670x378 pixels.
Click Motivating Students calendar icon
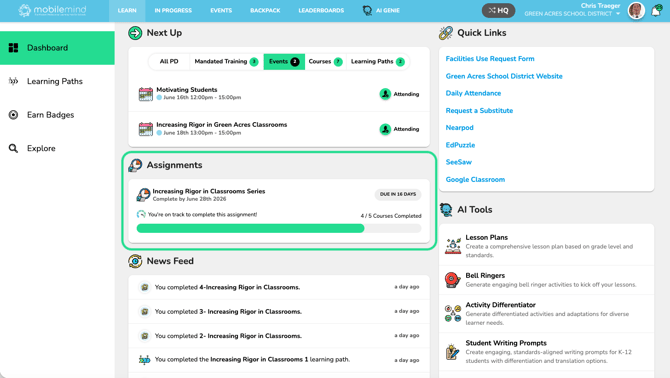tap(146, 94)
